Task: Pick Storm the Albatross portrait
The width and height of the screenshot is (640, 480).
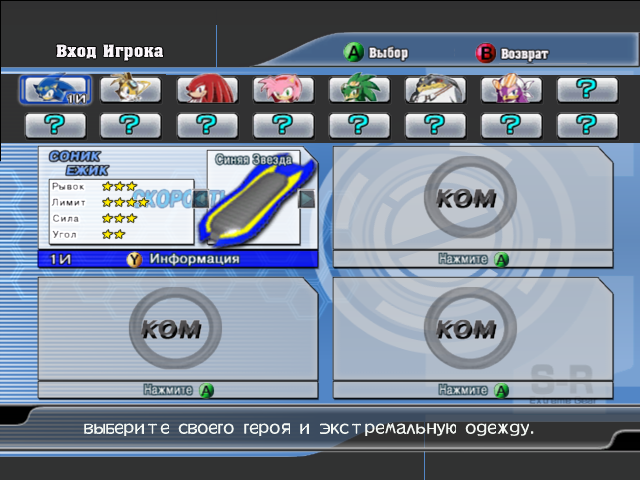Action: click(x=435, y=89)
